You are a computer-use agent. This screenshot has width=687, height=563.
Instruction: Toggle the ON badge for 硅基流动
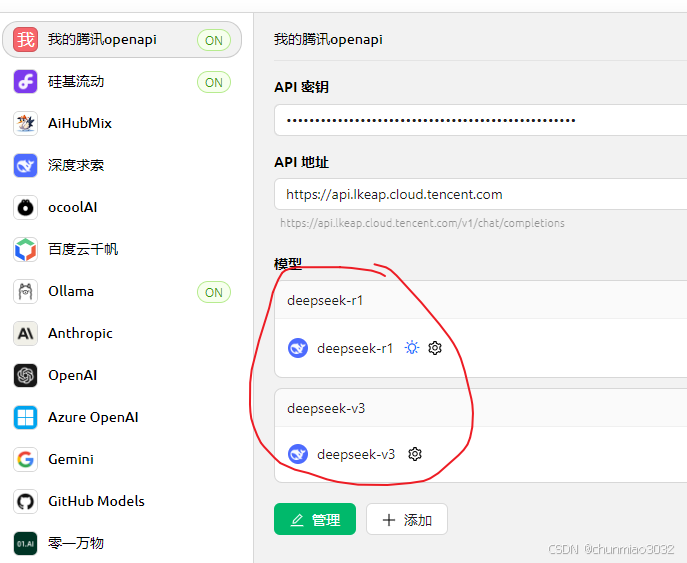[x=214, y=82]
